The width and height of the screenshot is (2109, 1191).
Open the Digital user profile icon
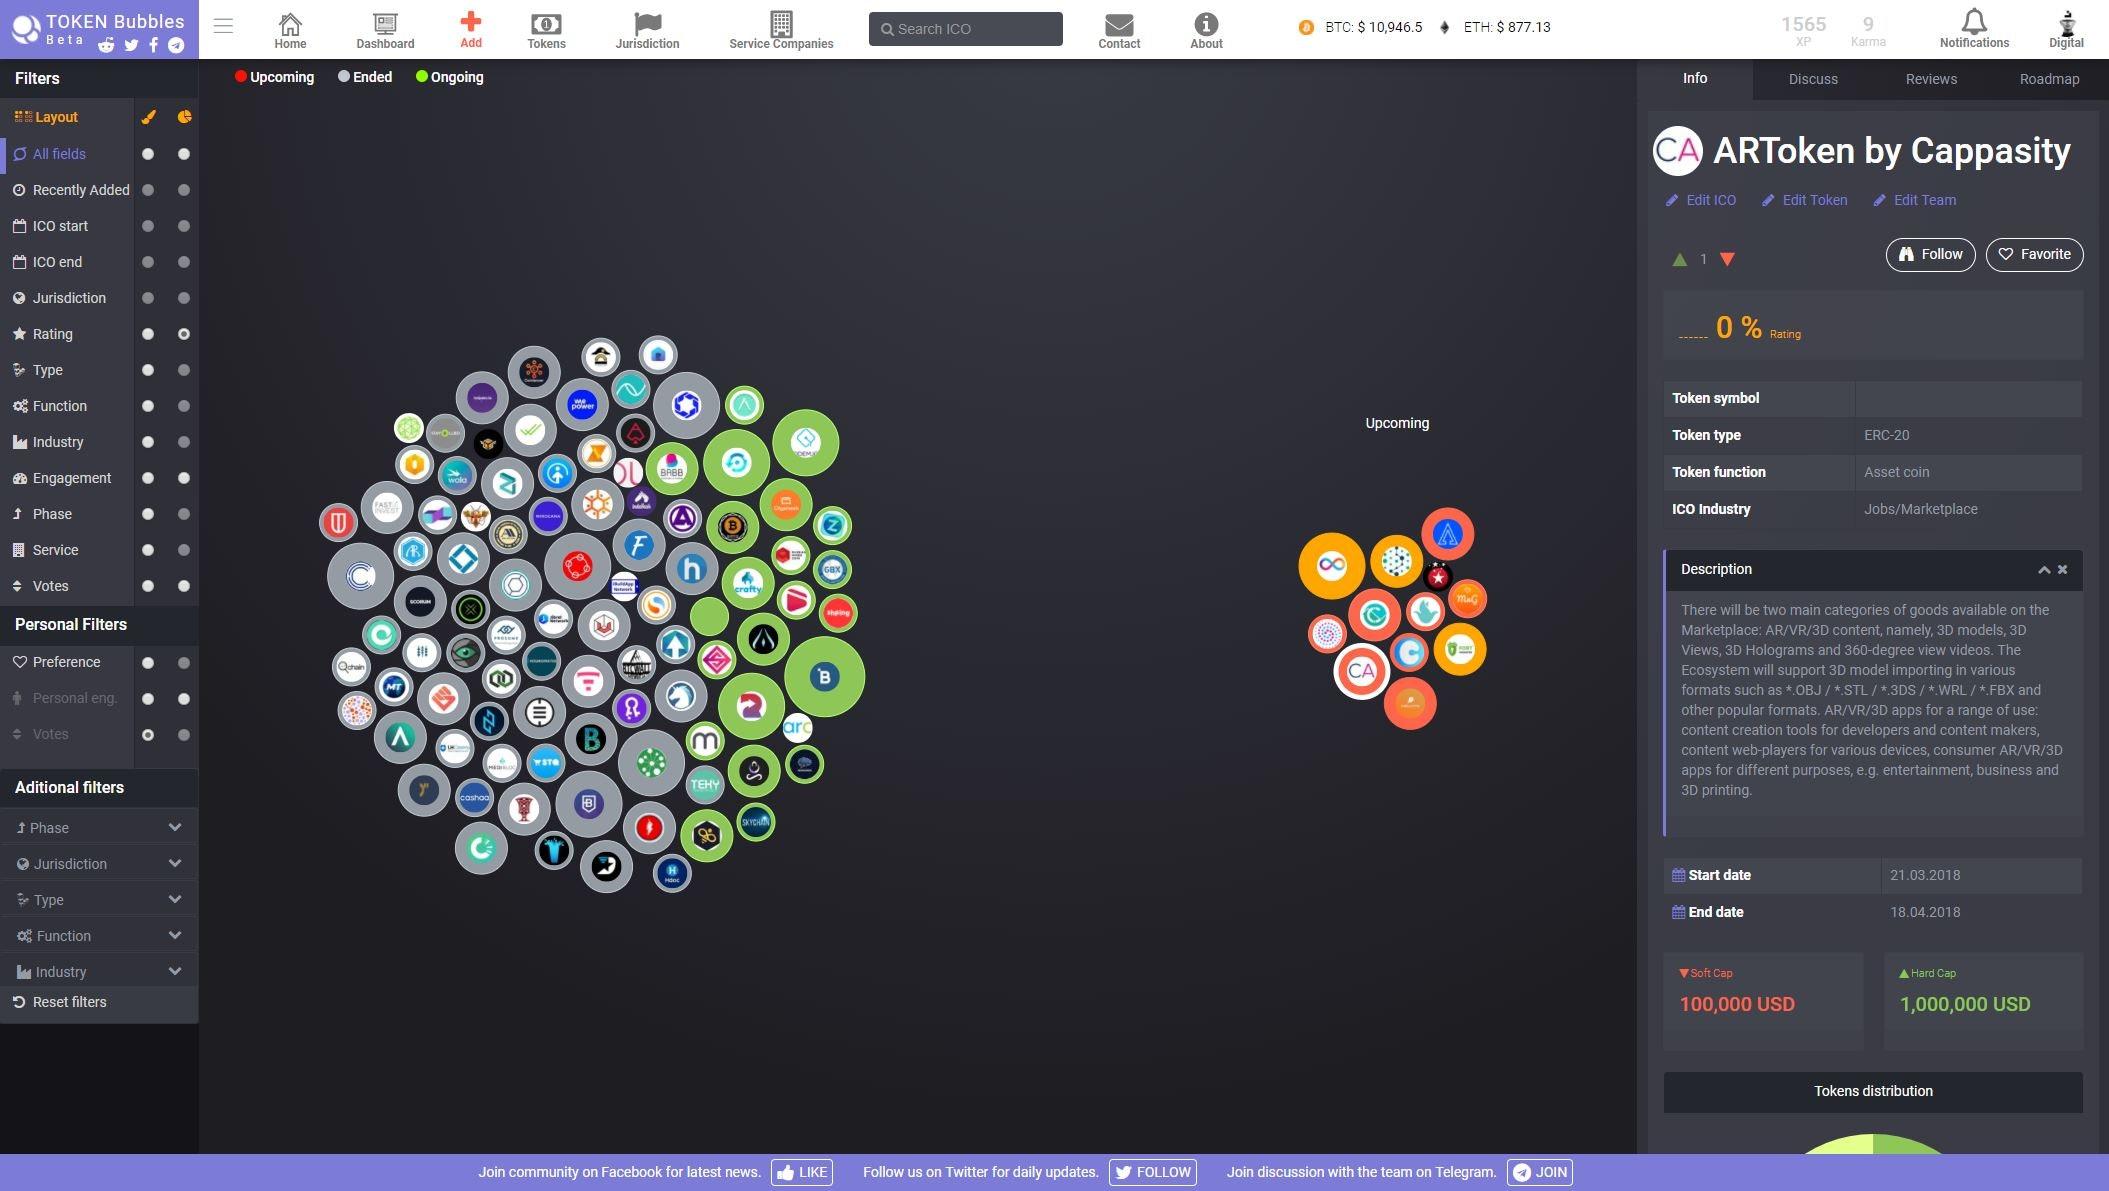click(x=2066, y=29)
